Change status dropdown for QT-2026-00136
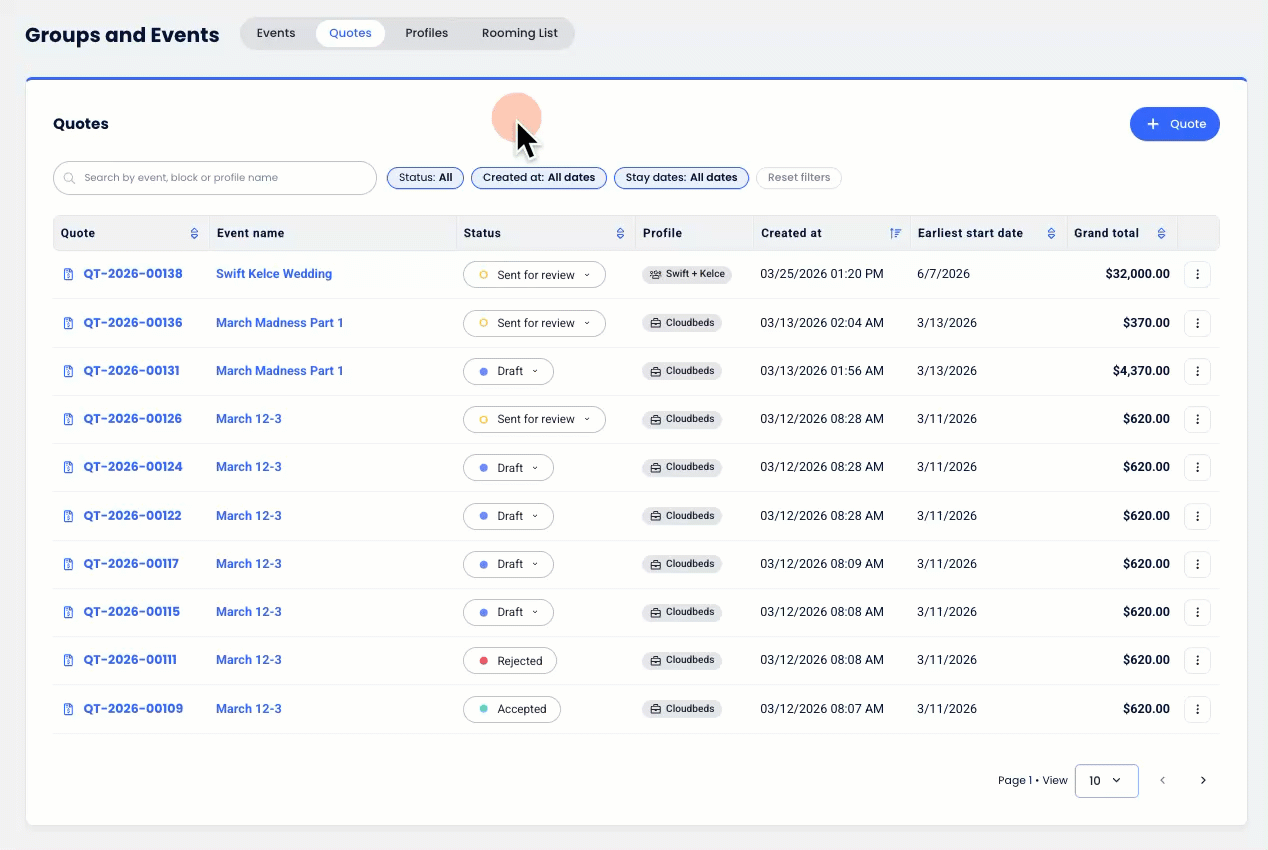Viewport: 1268px width, 850px height. [x=534, y=323]
